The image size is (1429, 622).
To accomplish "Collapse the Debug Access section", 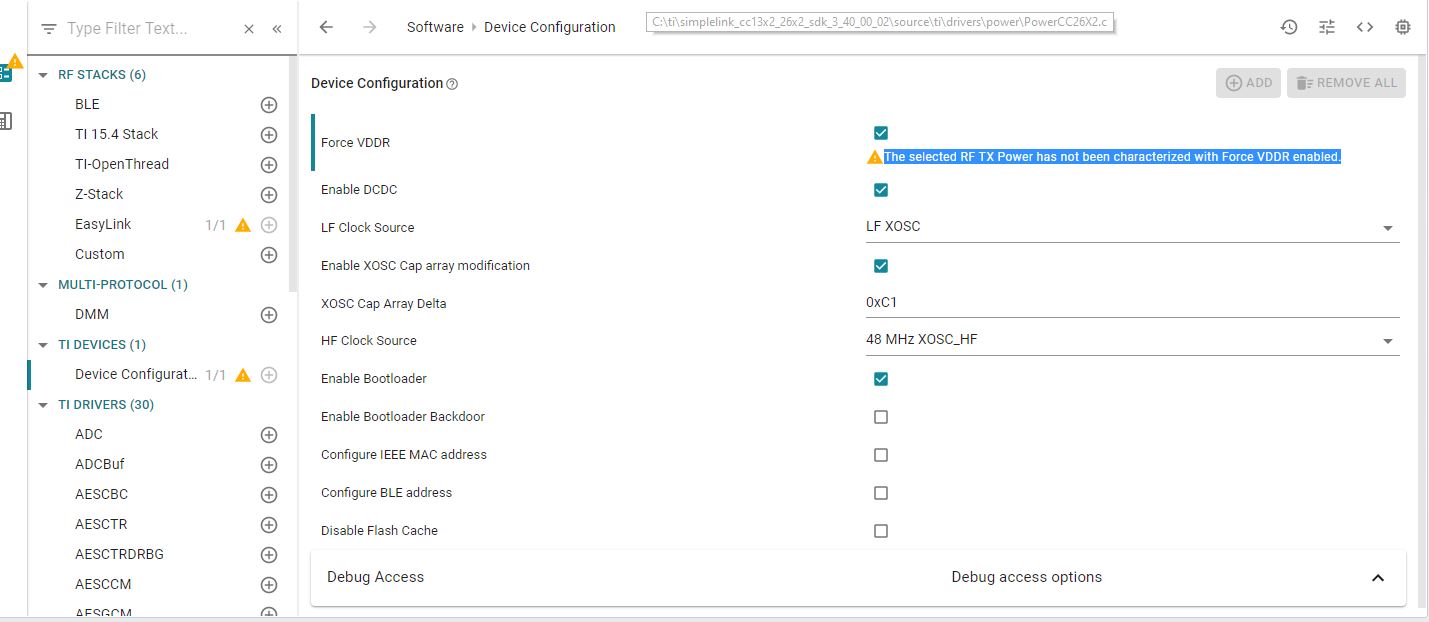I will [1377, 578].
